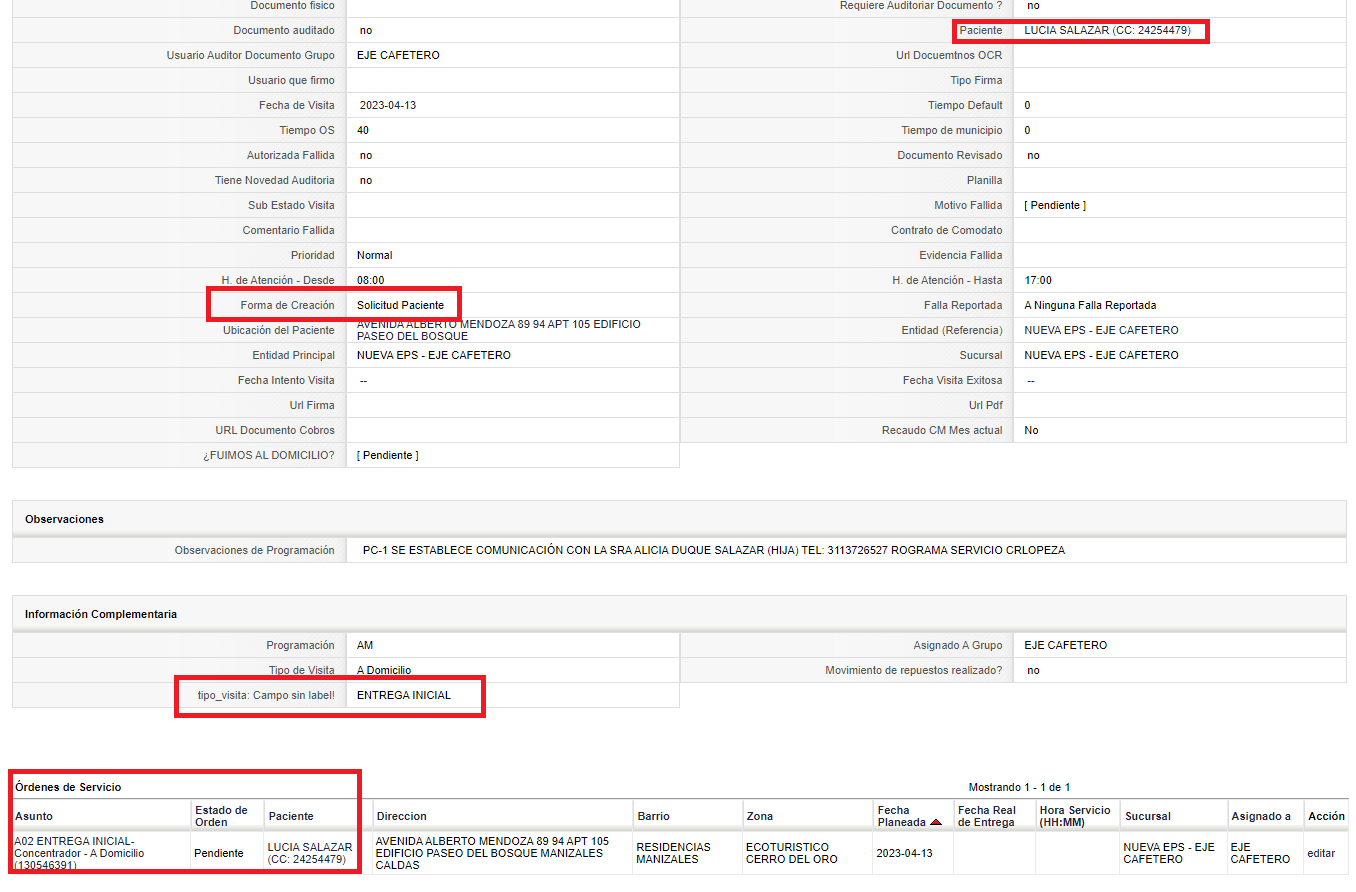The width and height of the screenshot is (1356, 892).
Task: Click the ¿FUIMOS AL DOMICILIO? Pendiente value
Action: (x=388, y=455)
